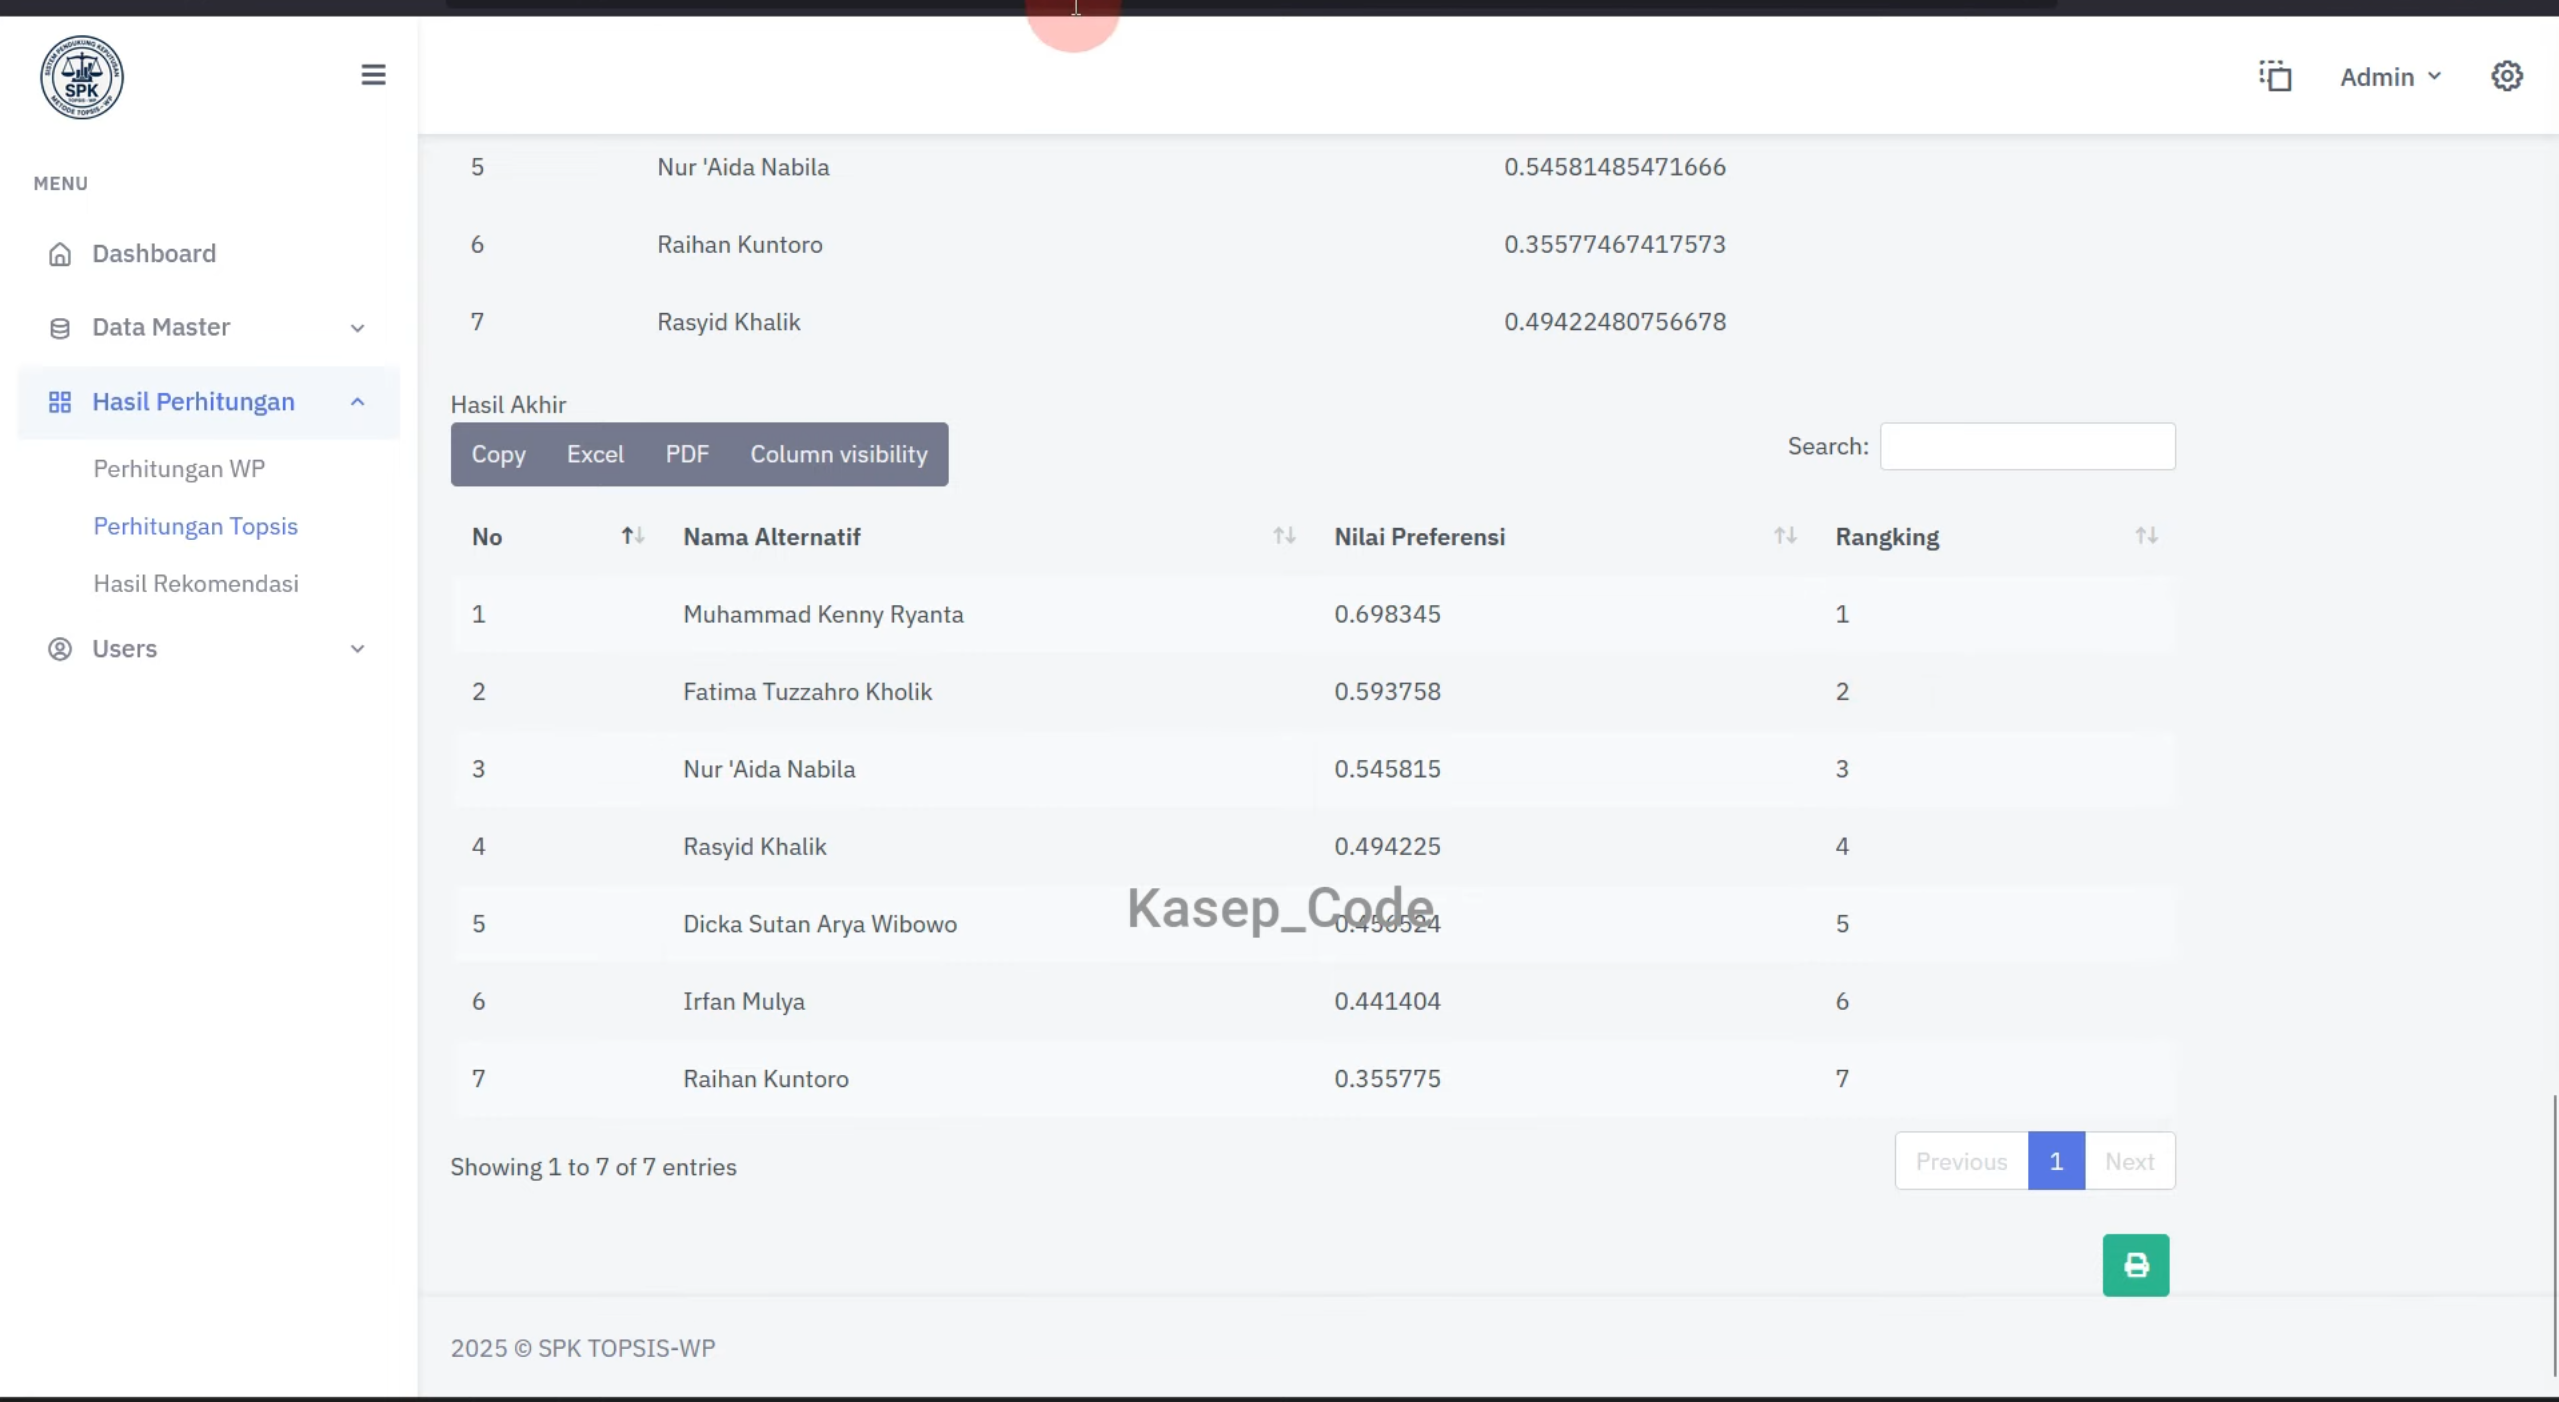
Task: Collapse the Hasil Perhitungan menu chevron
Action: [357, 402]
